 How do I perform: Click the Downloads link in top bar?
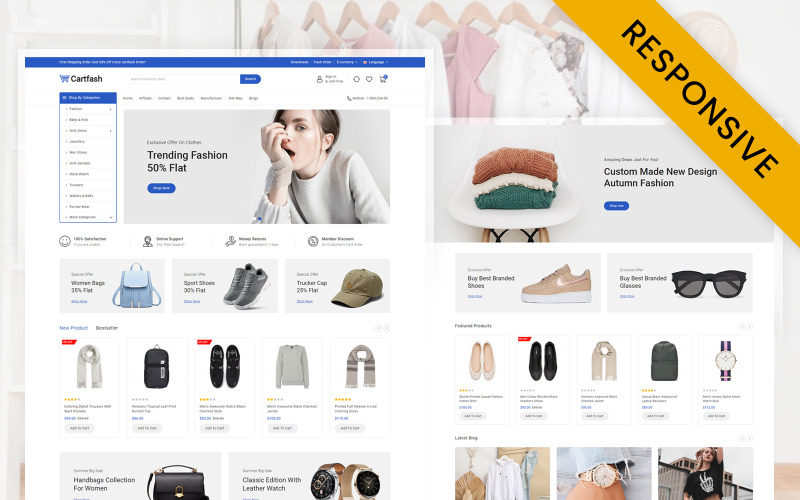tap(299, 62)
